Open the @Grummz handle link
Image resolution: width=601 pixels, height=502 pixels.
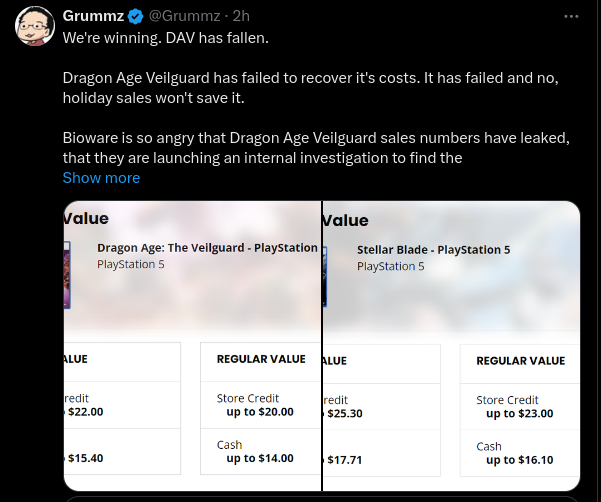tap(184, 17)
